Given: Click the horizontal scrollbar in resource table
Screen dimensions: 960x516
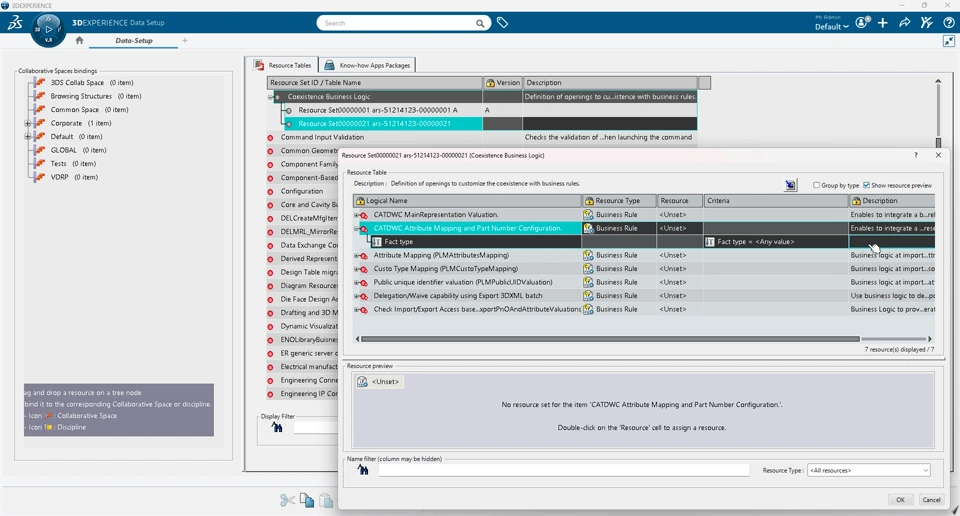Looking at the screenshot, I should (610, 338).
